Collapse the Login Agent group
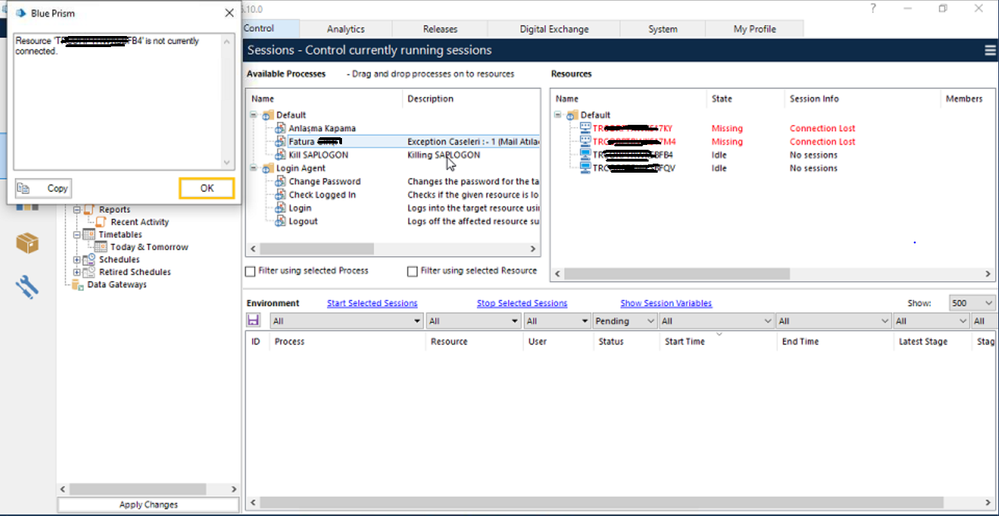 click(254, 168)
